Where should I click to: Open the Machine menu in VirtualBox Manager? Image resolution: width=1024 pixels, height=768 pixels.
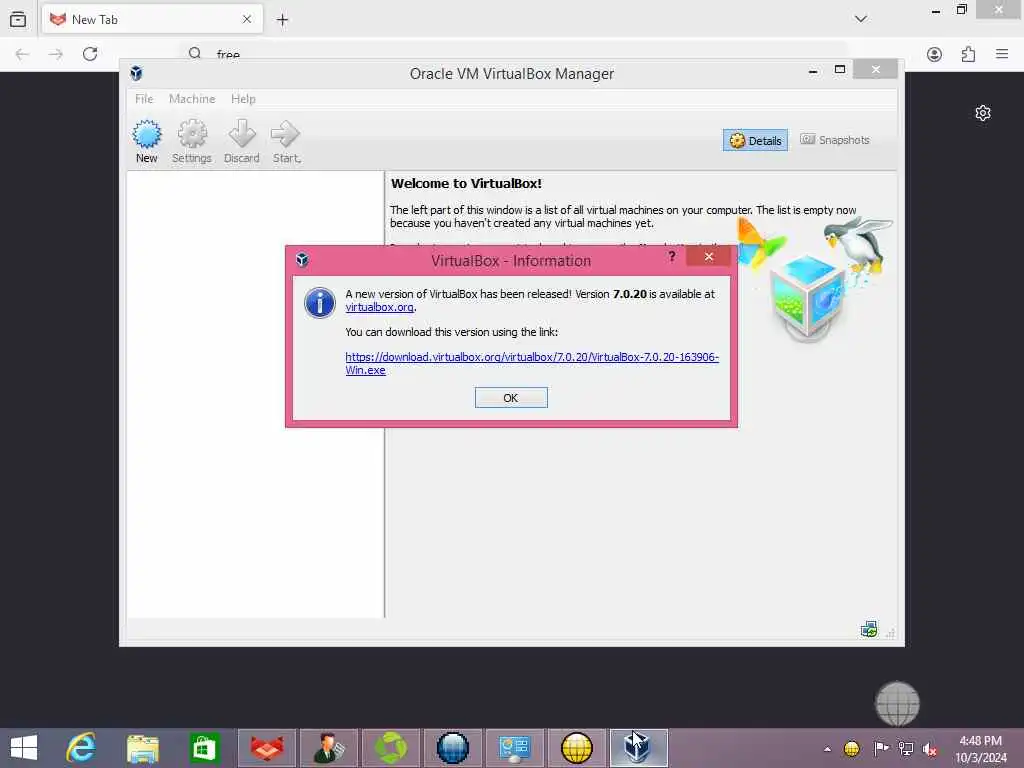click(192, 99)
